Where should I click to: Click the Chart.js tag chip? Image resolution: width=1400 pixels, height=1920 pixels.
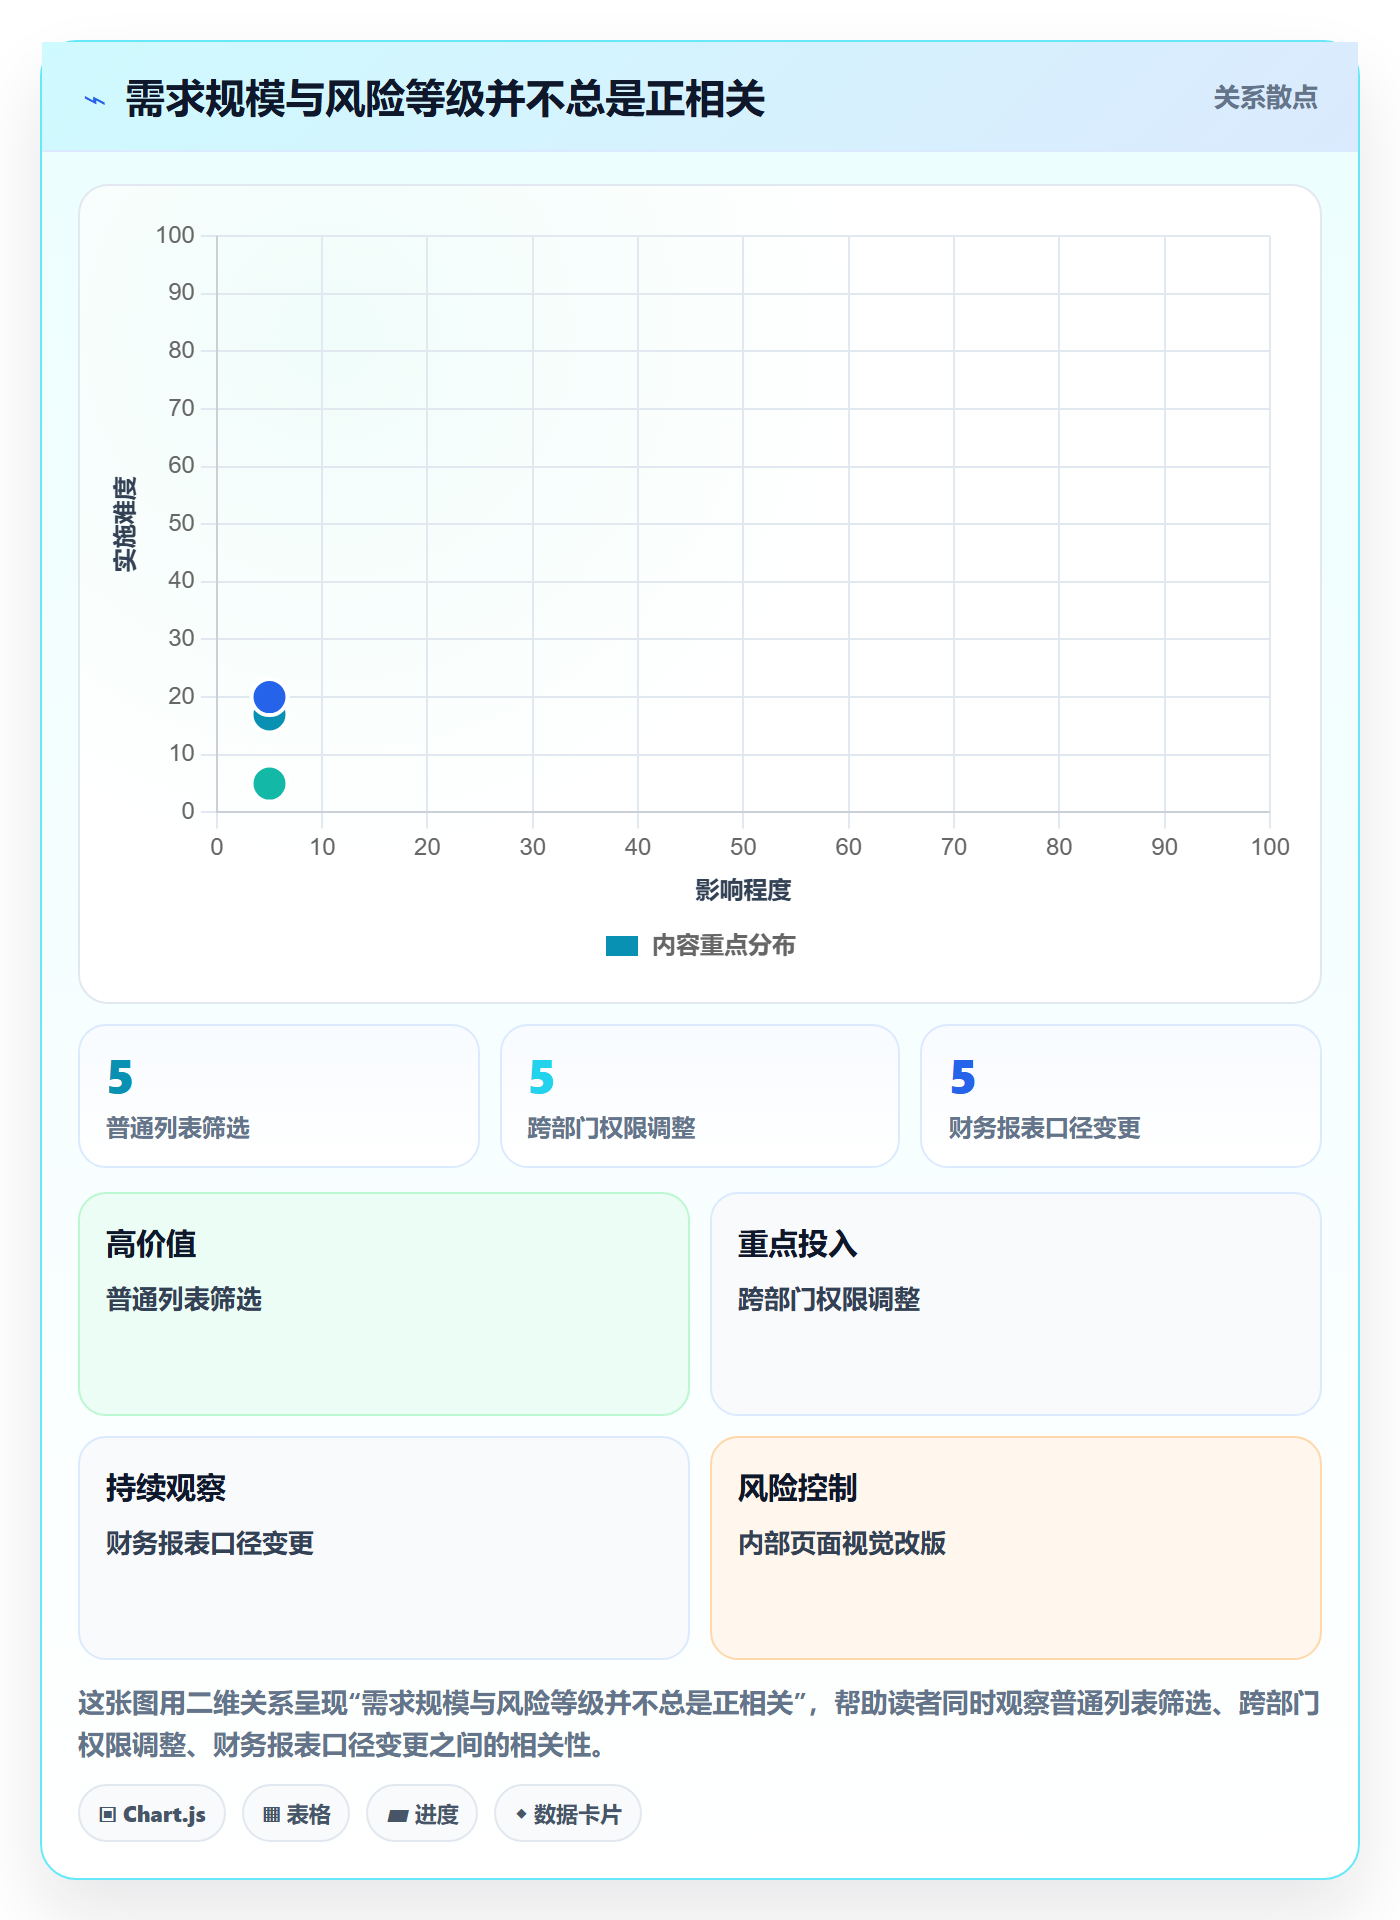tap(152, 1814)
